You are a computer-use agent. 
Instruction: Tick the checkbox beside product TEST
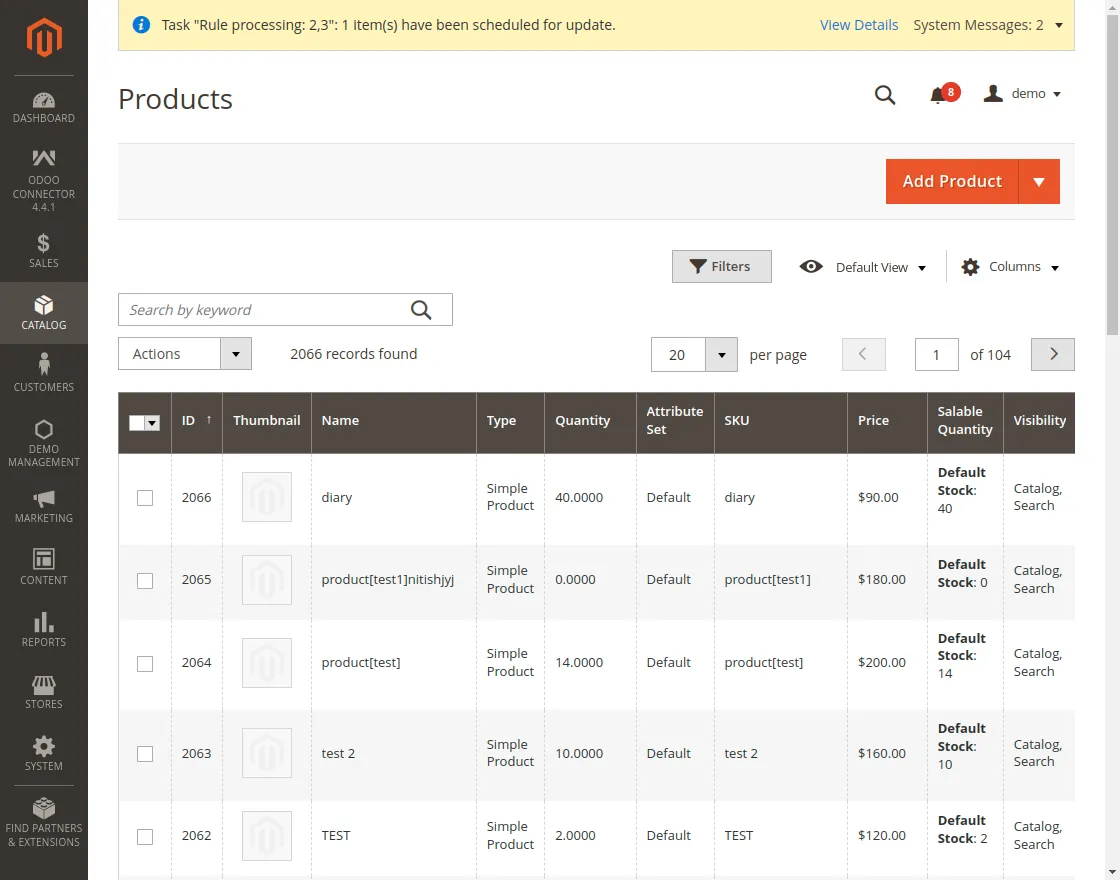tap(144, 836)
